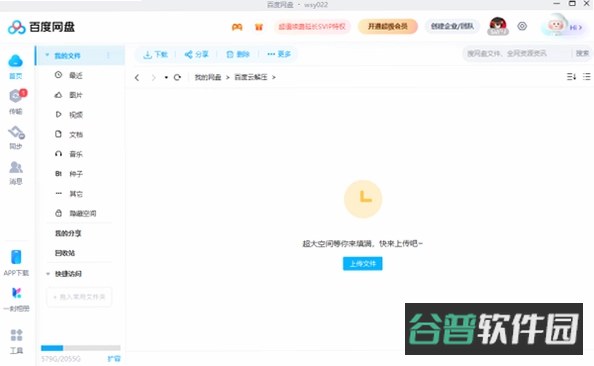The height and width of the screenshot is (366, 594).
Task: Go forward with the right arrow
Action: pos(153,78)
